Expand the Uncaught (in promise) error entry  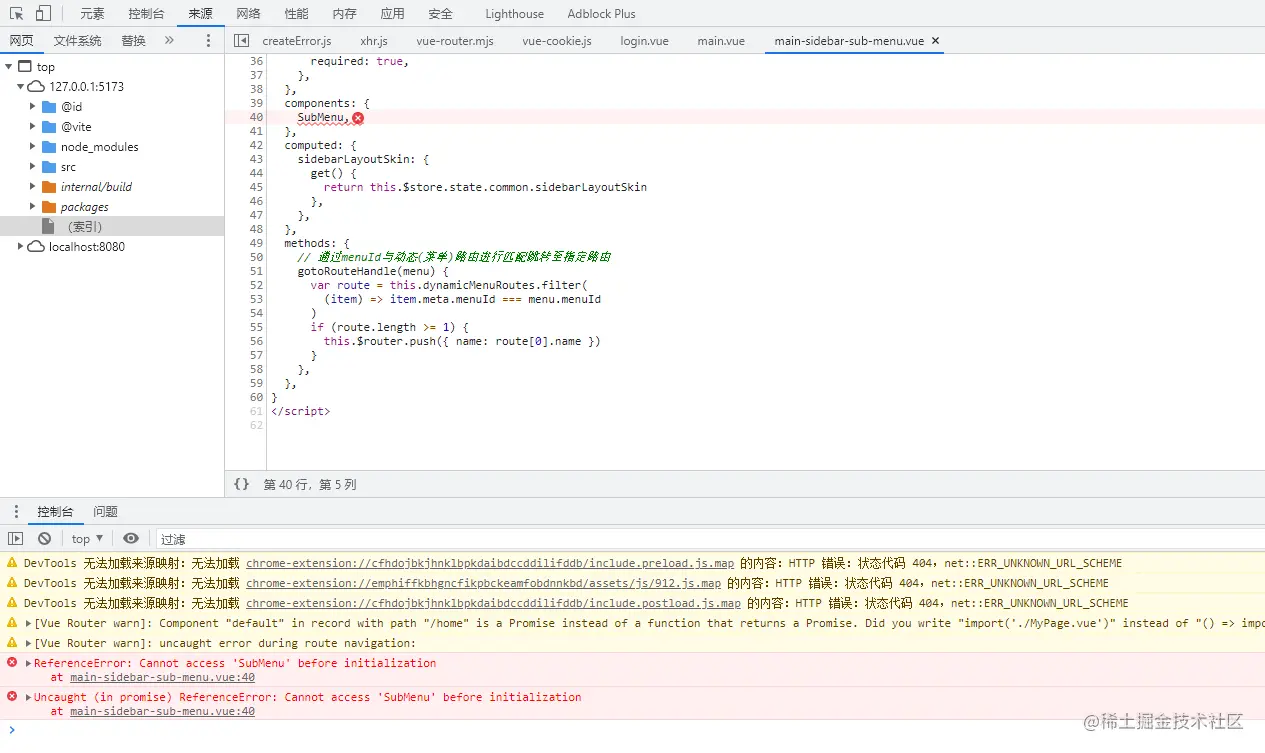[x=28, y=697]
